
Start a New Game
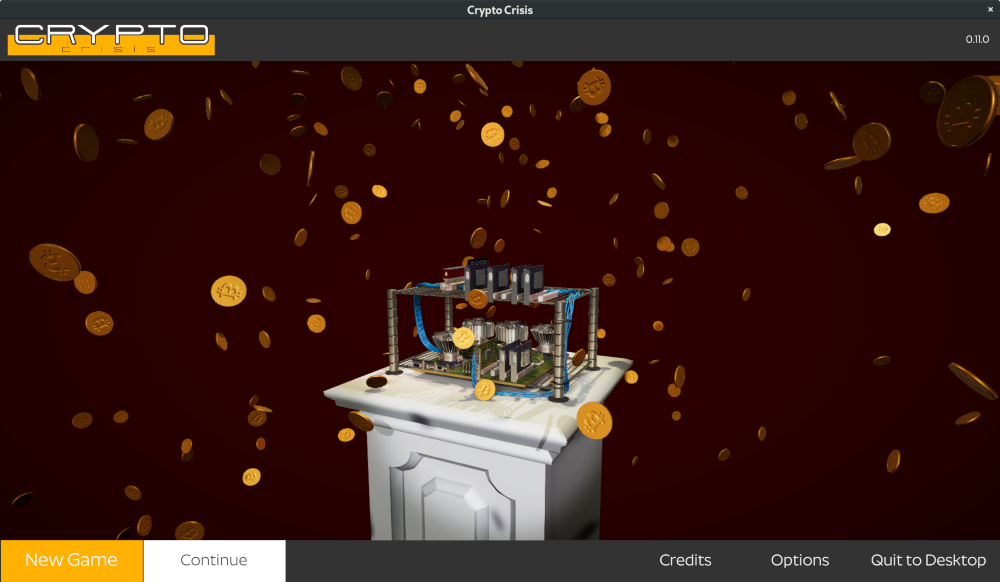(x=71, y=560)
